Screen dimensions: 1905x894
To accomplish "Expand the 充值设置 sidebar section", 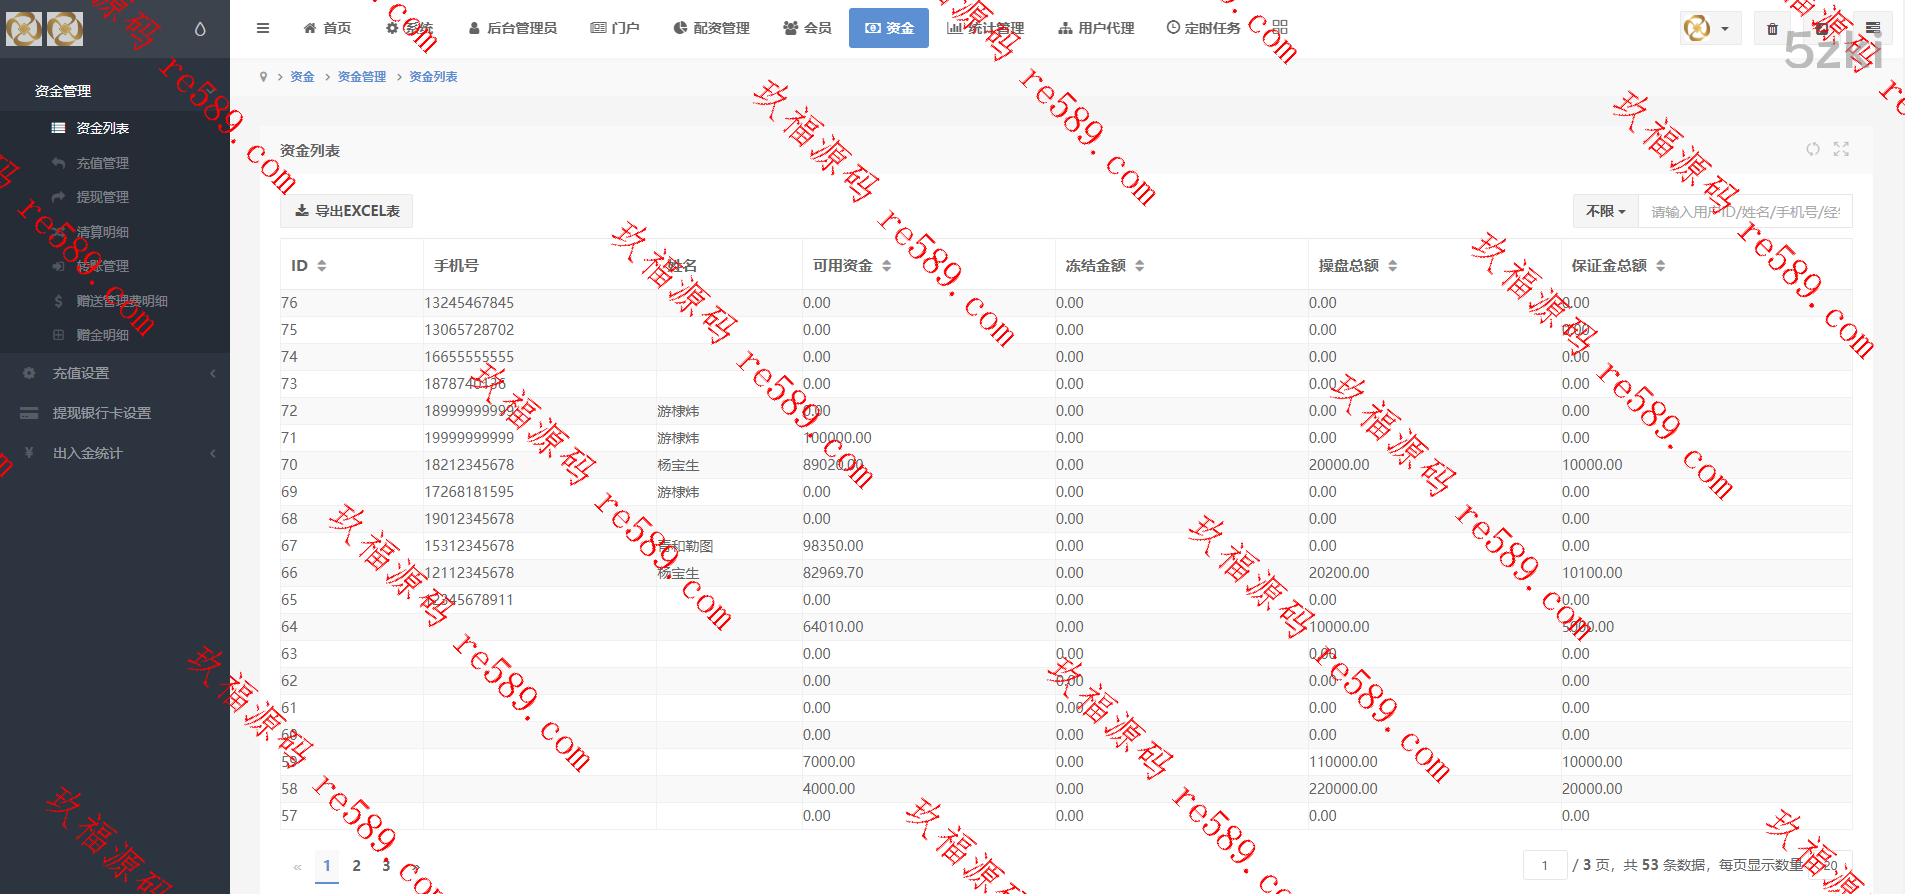I will (115, 373).
